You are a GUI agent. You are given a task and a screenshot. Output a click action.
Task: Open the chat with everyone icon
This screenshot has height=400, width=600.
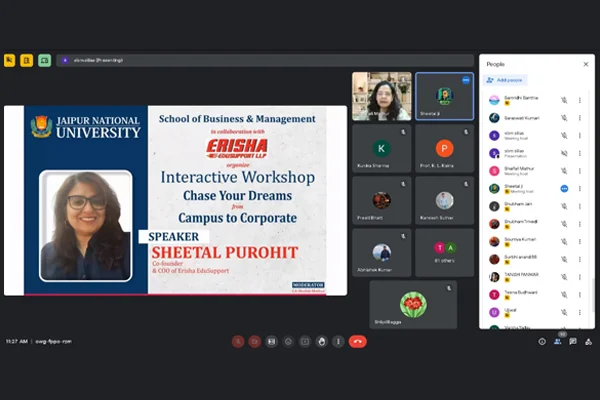click(573, 341)
